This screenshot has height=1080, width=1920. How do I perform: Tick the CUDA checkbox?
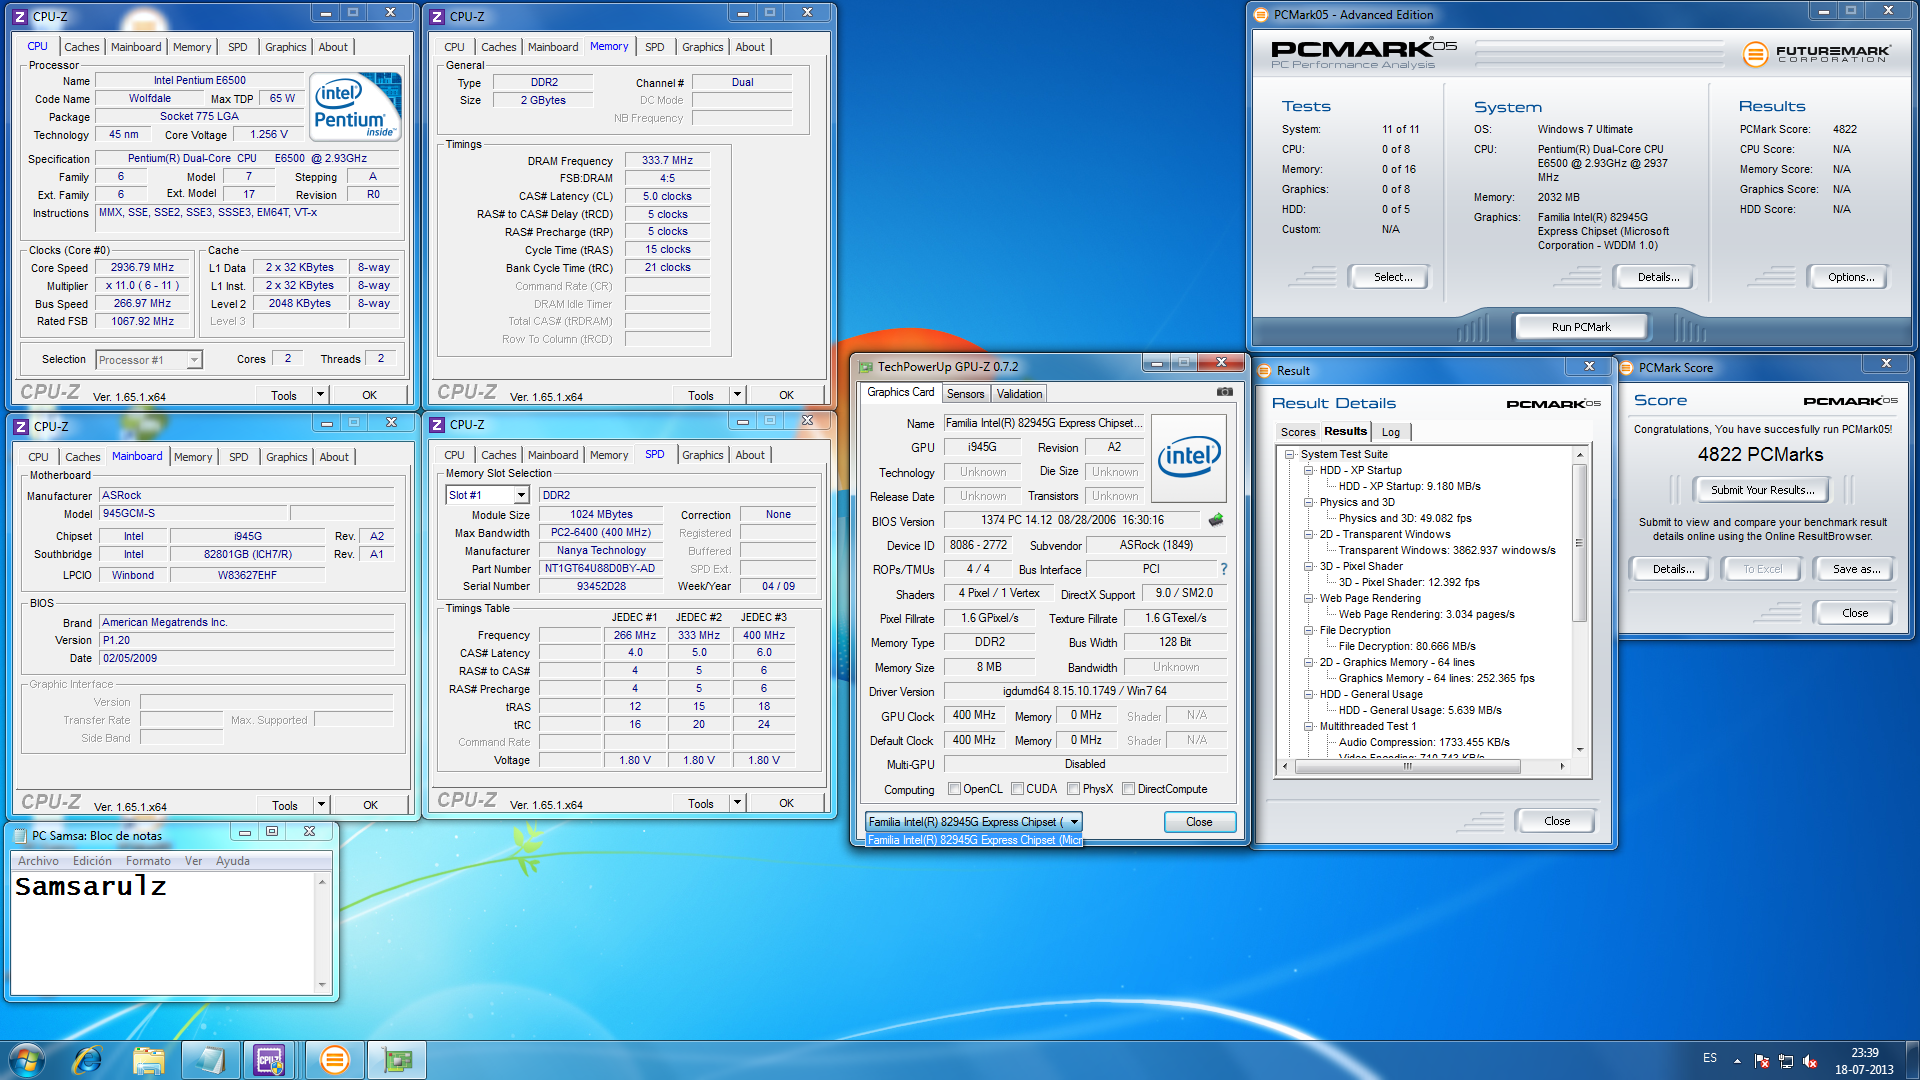point(1017,789)
